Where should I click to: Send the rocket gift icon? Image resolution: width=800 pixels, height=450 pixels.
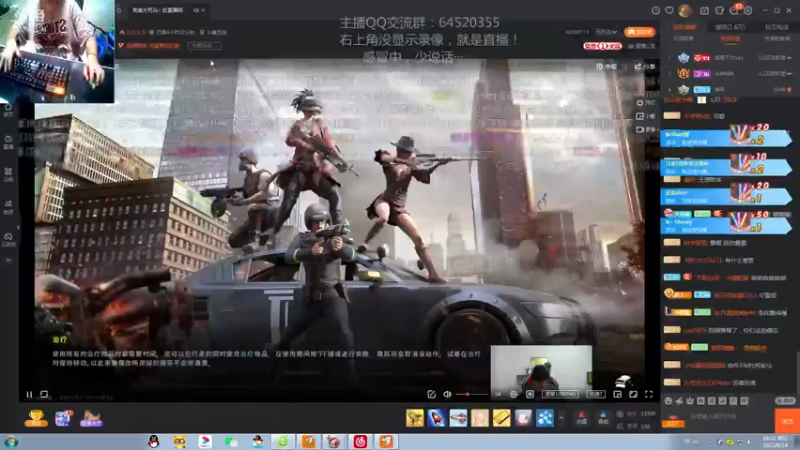(436, 418)
